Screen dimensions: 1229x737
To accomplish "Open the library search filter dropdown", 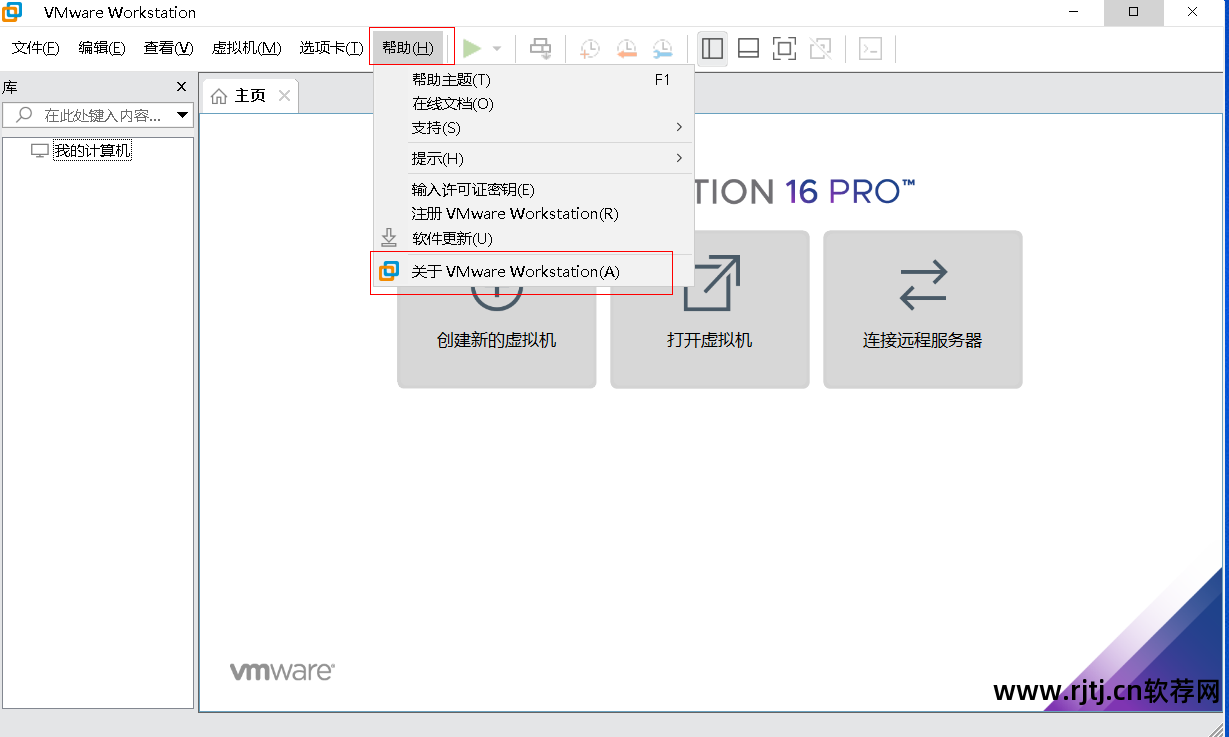I will pos(182,115).
